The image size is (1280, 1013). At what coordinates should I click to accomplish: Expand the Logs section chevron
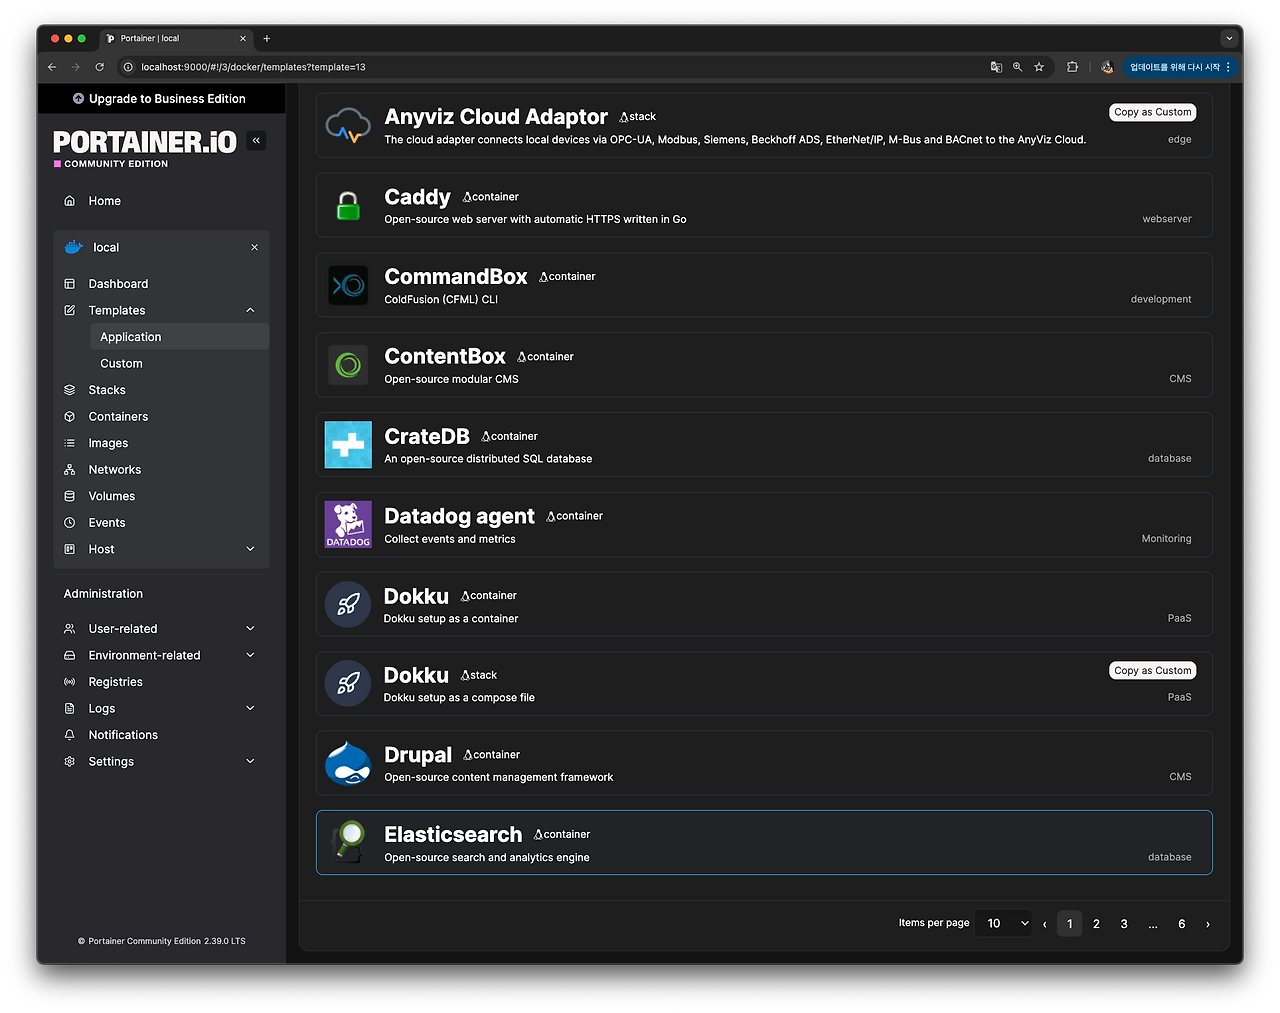pyautogui.click(x=250, y=708)
